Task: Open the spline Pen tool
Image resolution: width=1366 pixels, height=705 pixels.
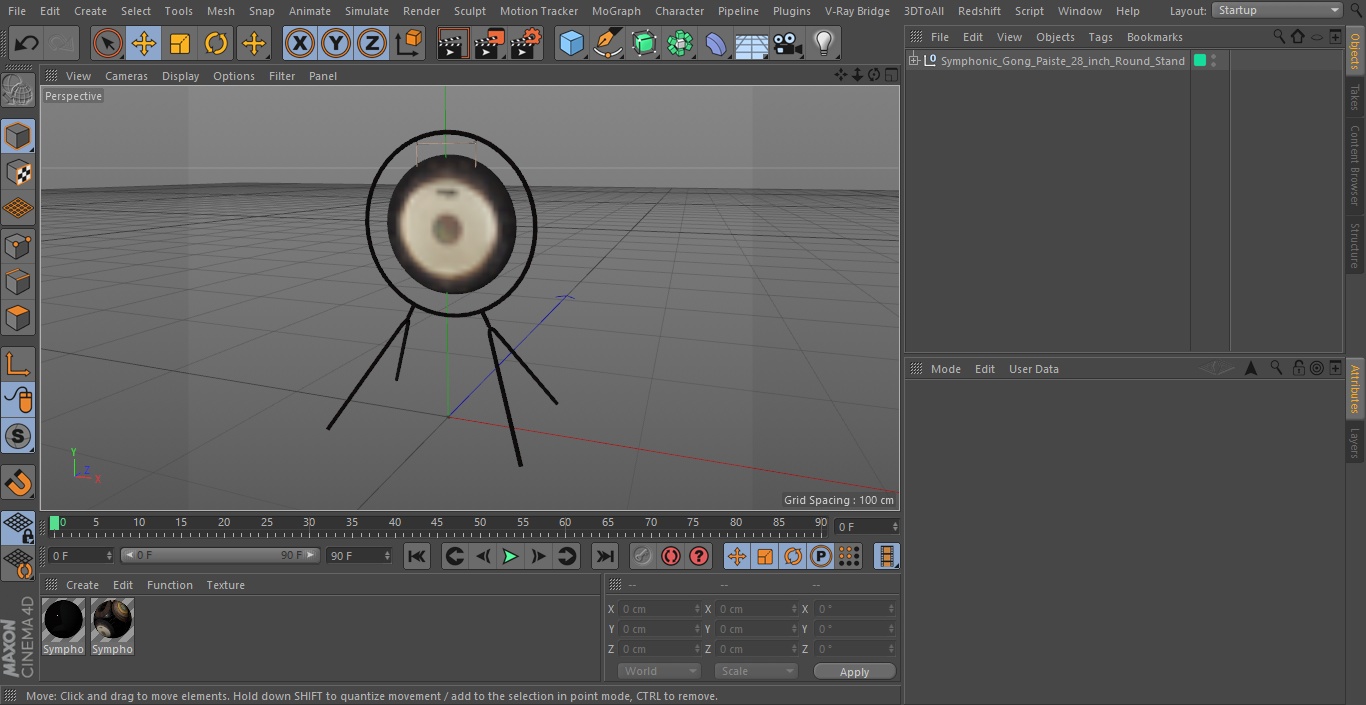Action: (x=608, y=43)
